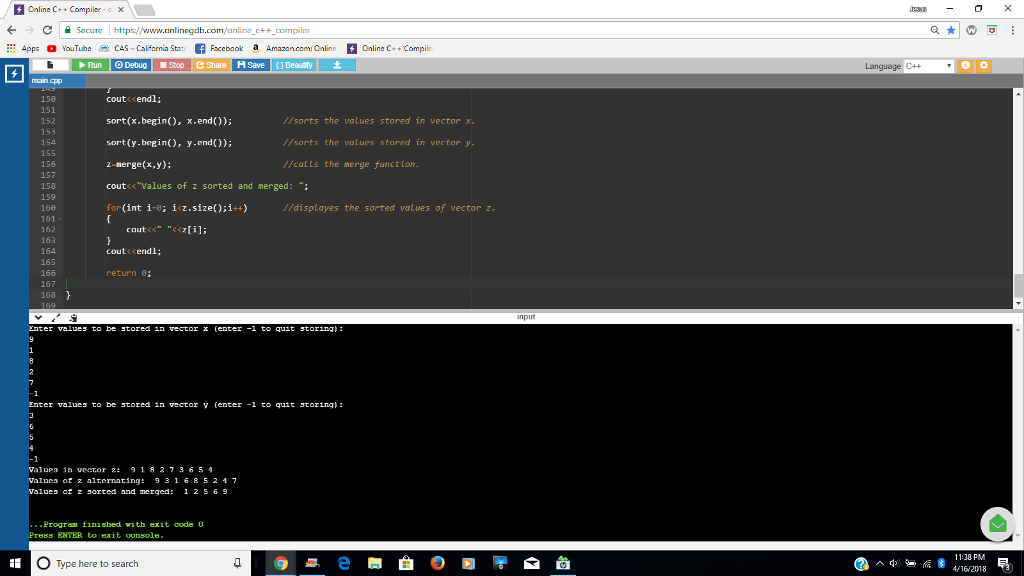Open Microsoft Edge from the taskbar
This screenshot has width=1024, height=576.
(344, 563)
